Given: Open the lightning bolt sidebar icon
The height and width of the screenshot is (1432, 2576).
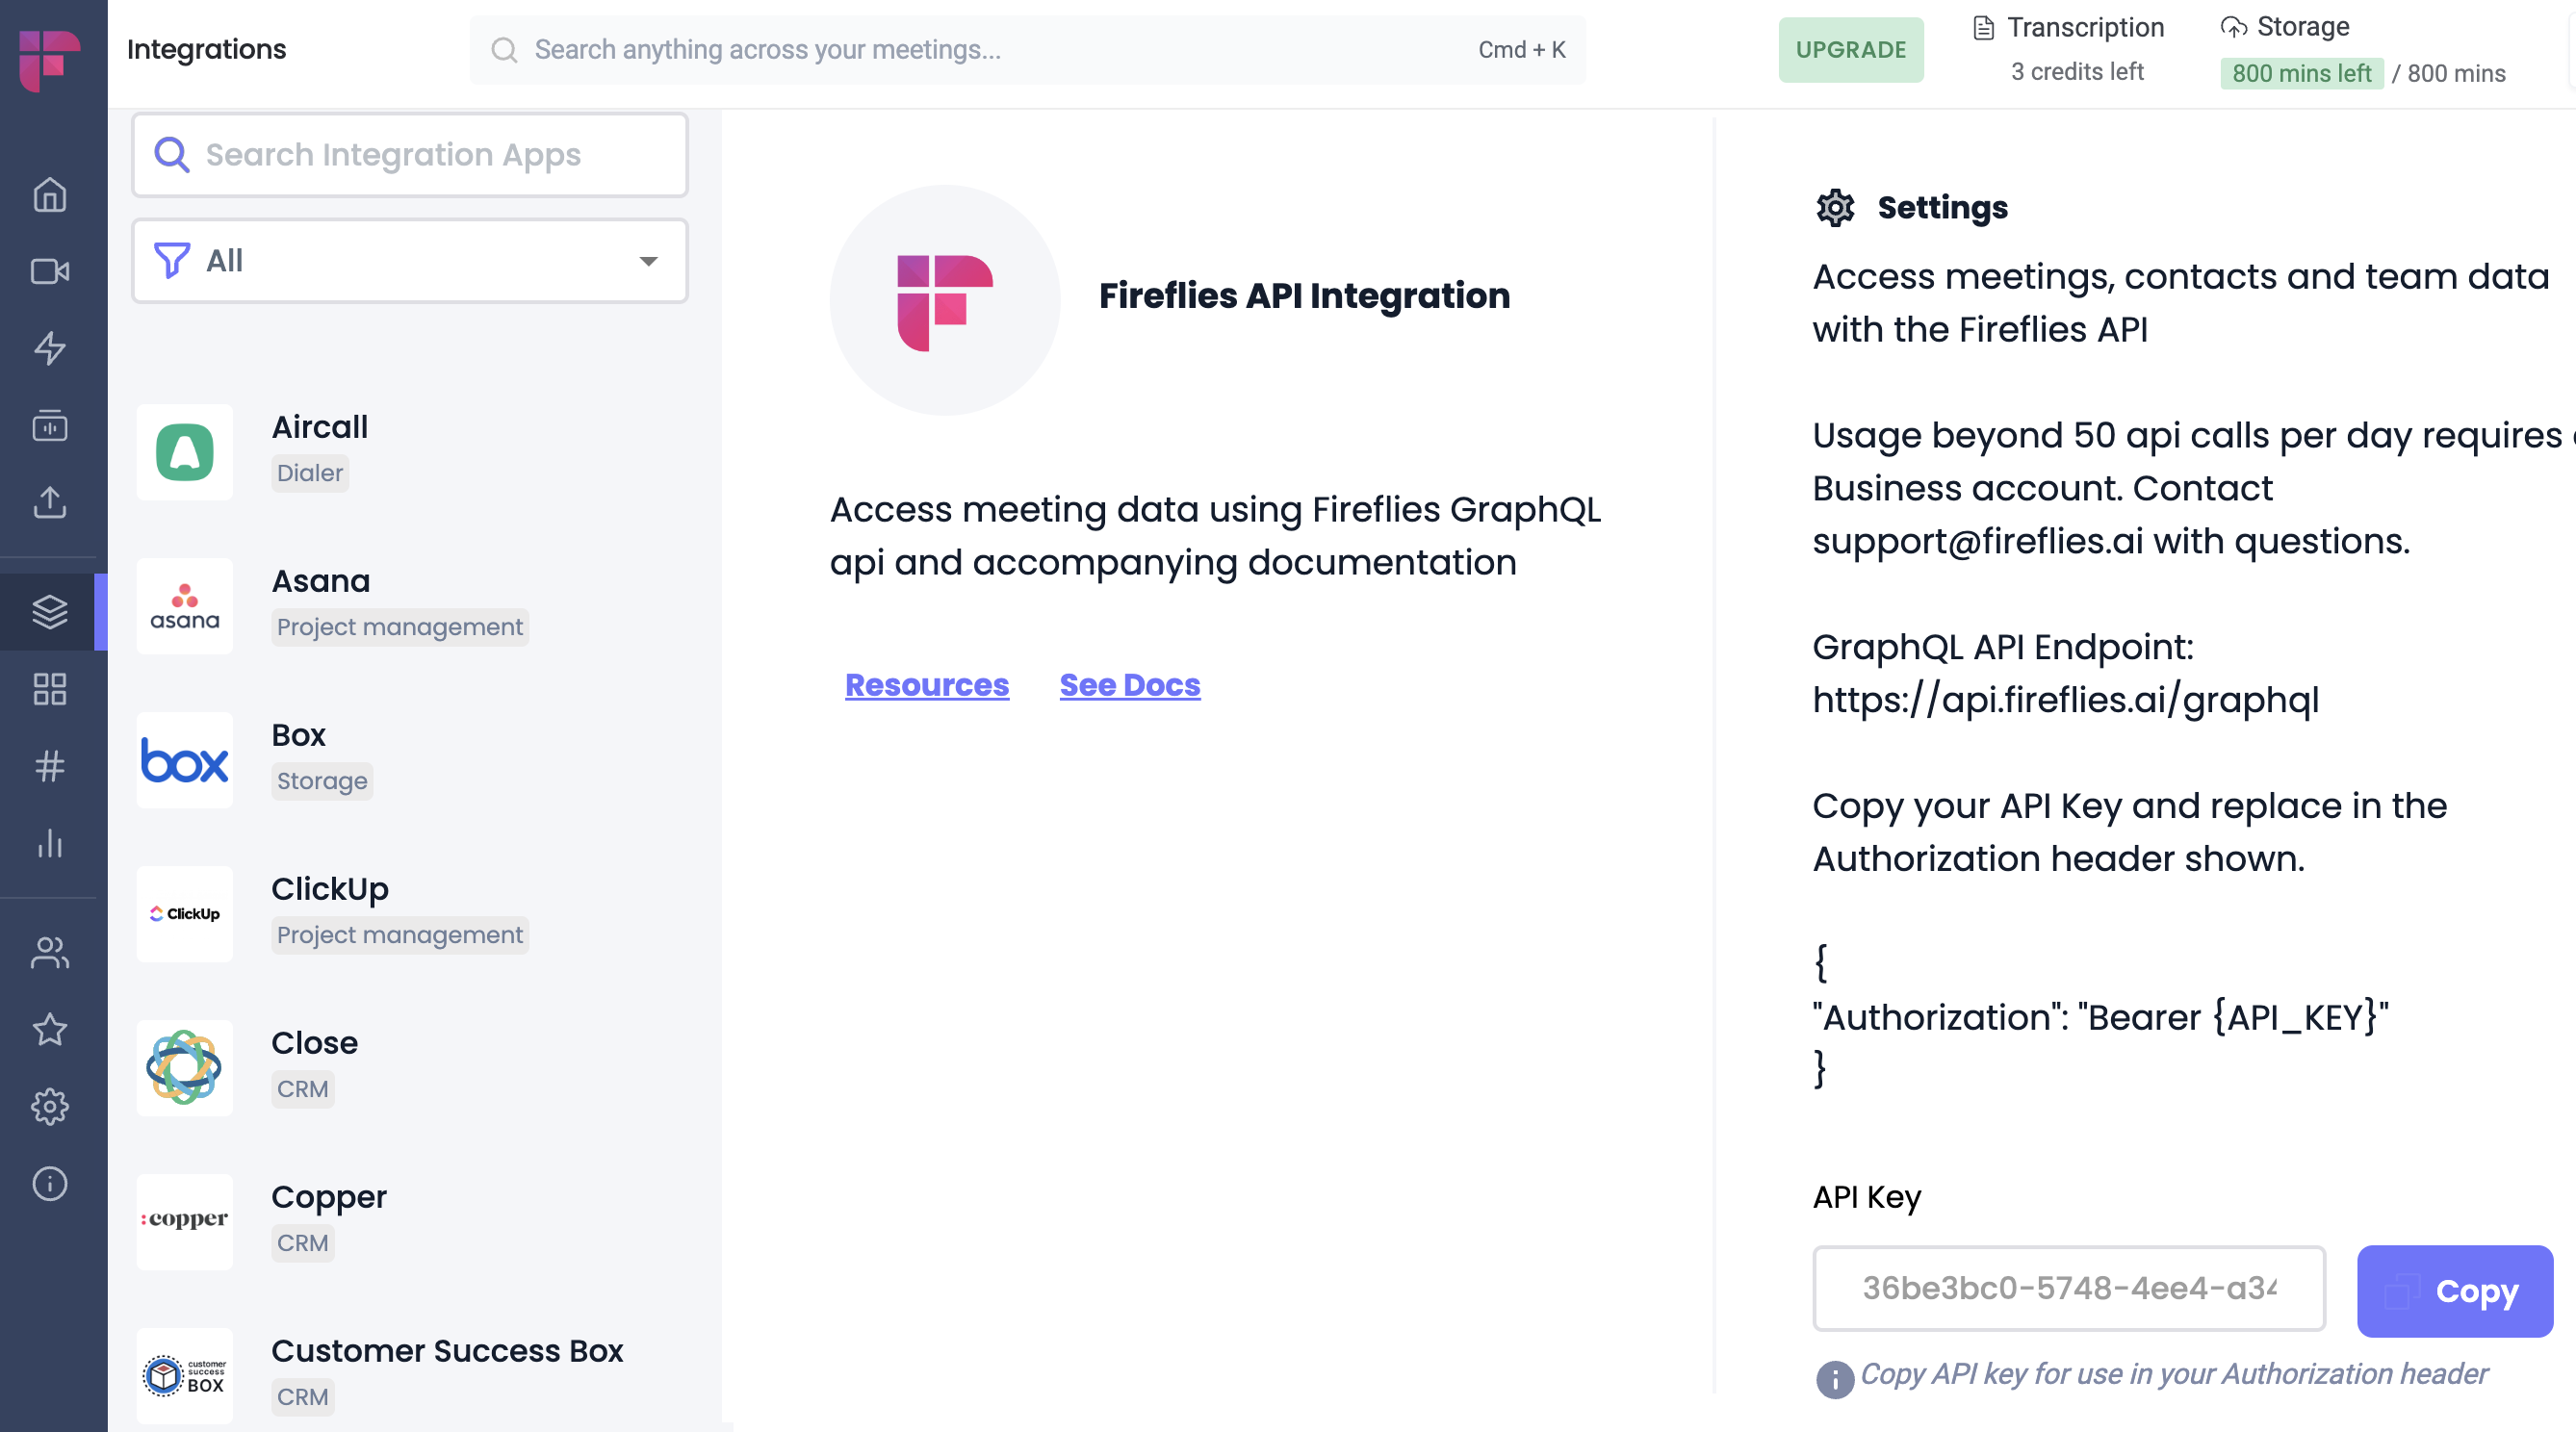Looking at the screenshot, I should (x=49, y=348).
